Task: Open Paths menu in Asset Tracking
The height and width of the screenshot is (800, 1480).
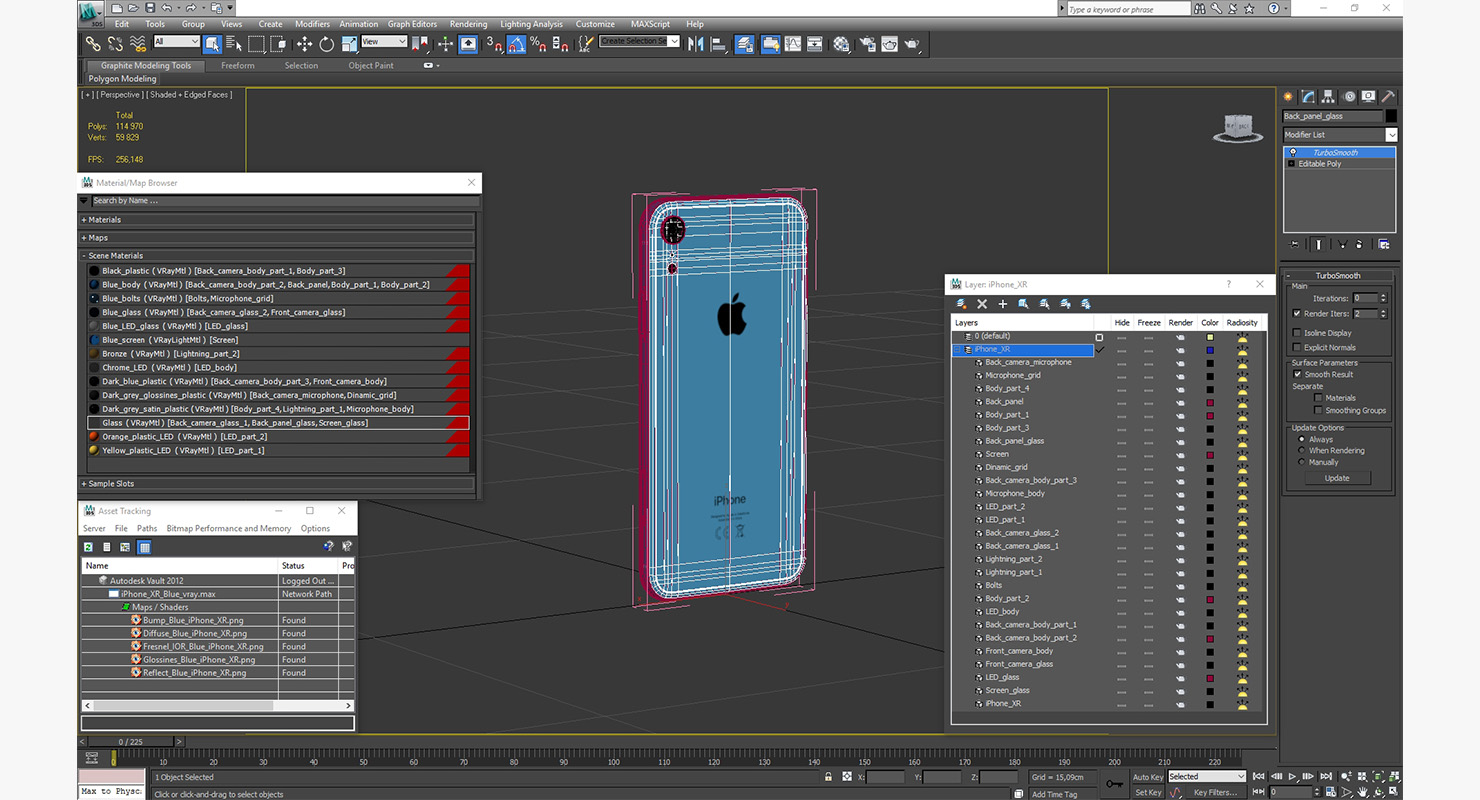Action: click(147, 528)
